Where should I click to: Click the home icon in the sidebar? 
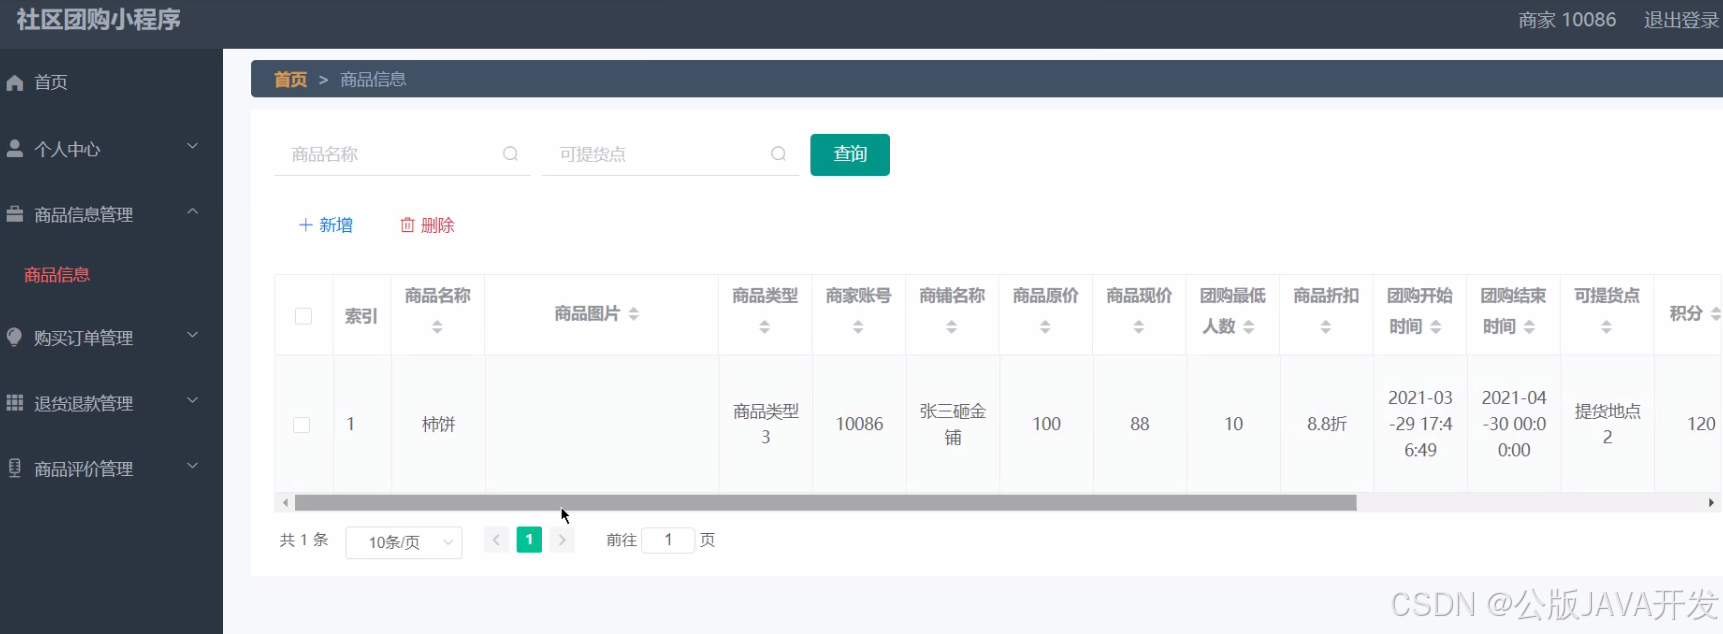(x=15, y=83)
